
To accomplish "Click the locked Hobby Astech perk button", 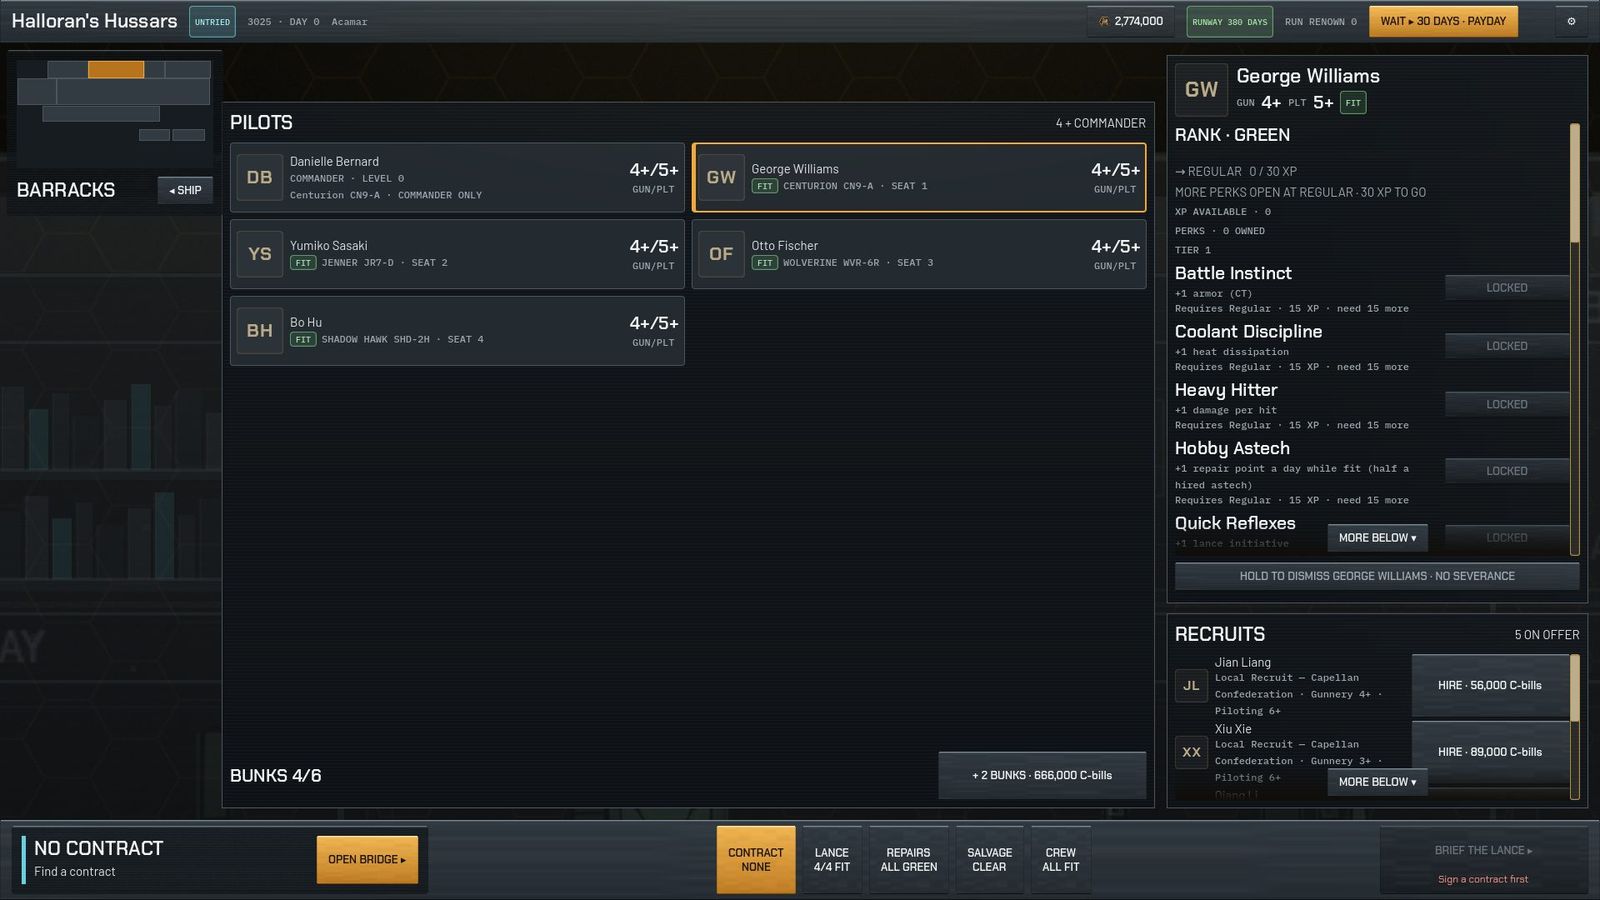I will 1506,471.
